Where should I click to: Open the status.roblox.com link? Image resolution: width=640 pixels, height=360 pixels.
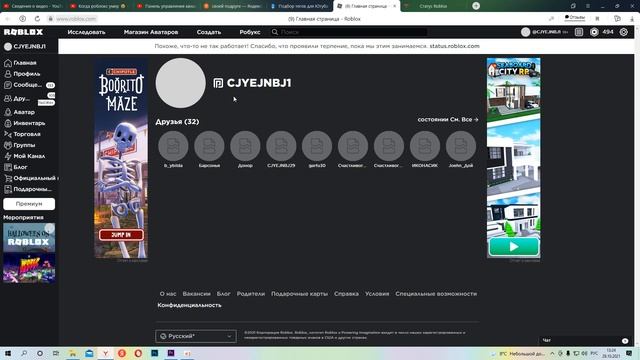pyautogui.click(x=454, y=46)
